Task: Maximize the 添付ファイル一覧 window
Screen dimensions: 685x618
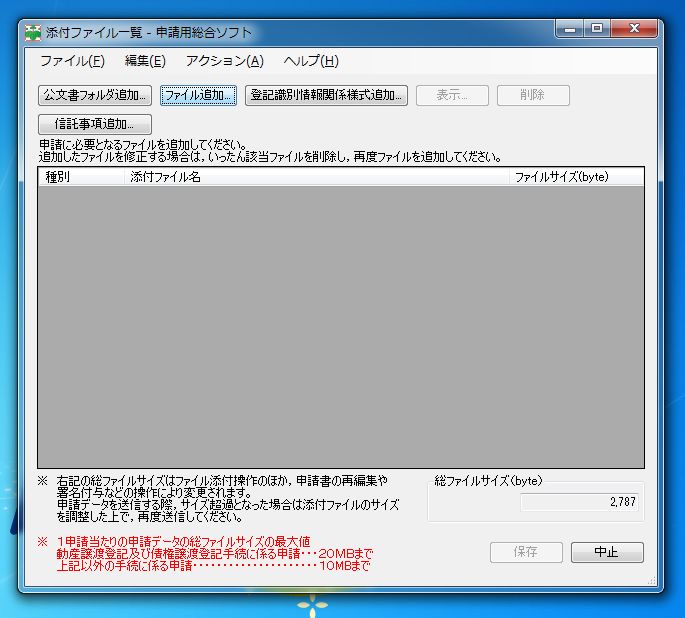Action: 597,30
